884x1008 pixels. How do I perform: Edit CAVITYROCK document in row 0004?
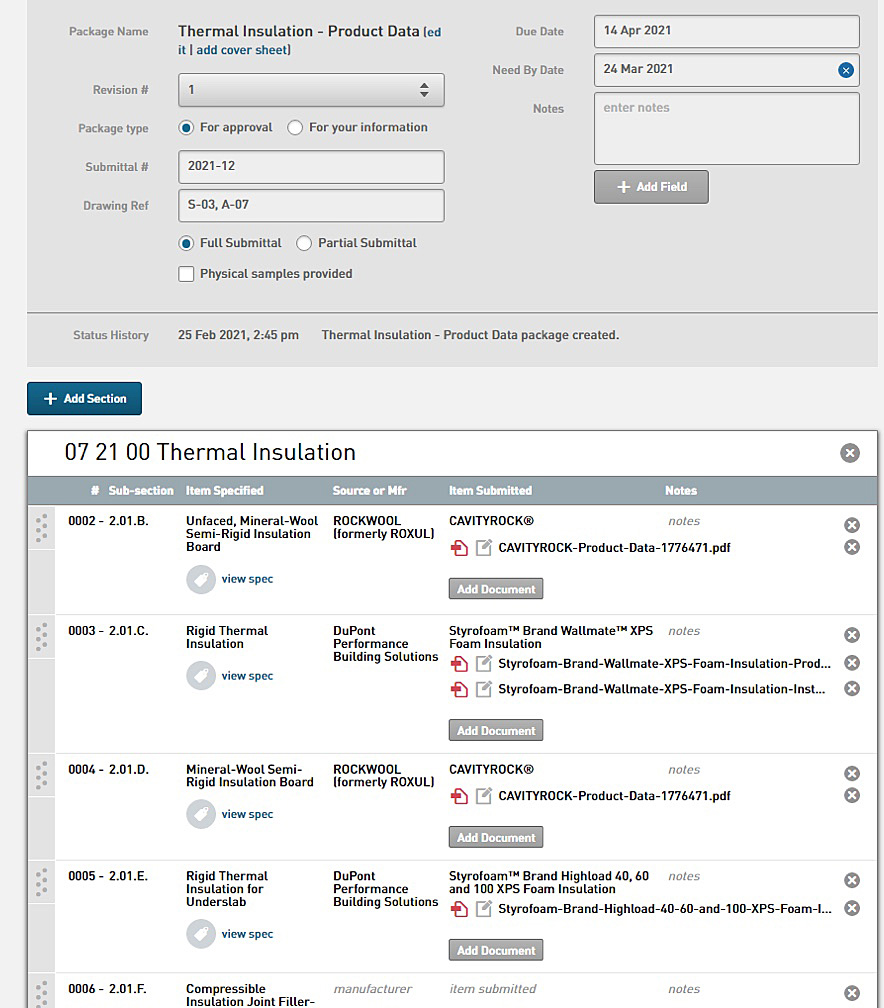pyautogui.click(x=483, y=796)
